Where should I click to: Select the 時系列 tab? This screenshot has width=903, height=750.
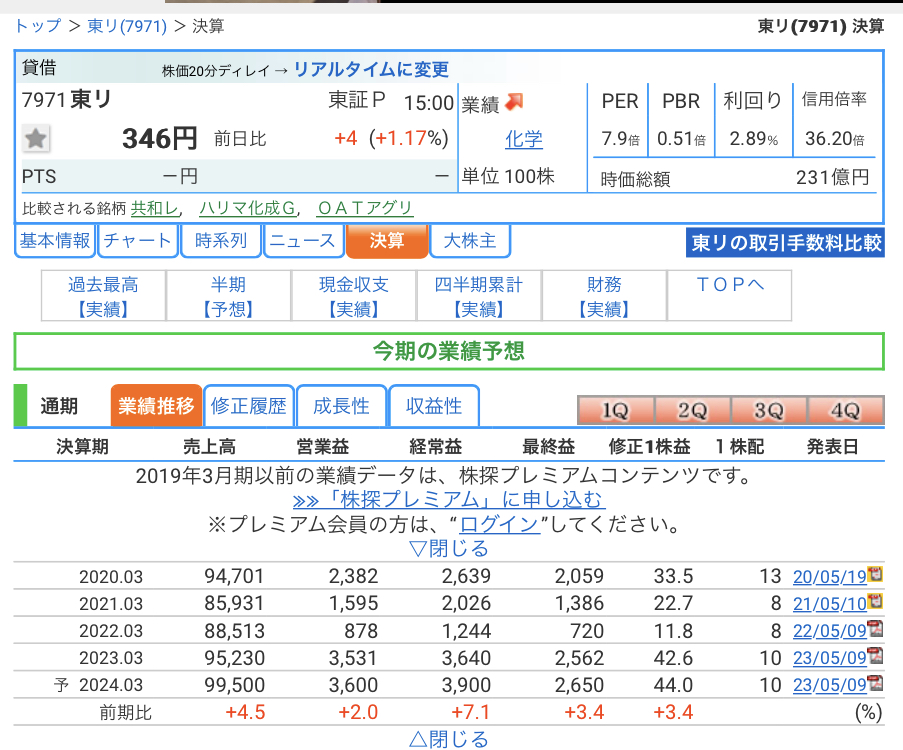pos(221,241)
